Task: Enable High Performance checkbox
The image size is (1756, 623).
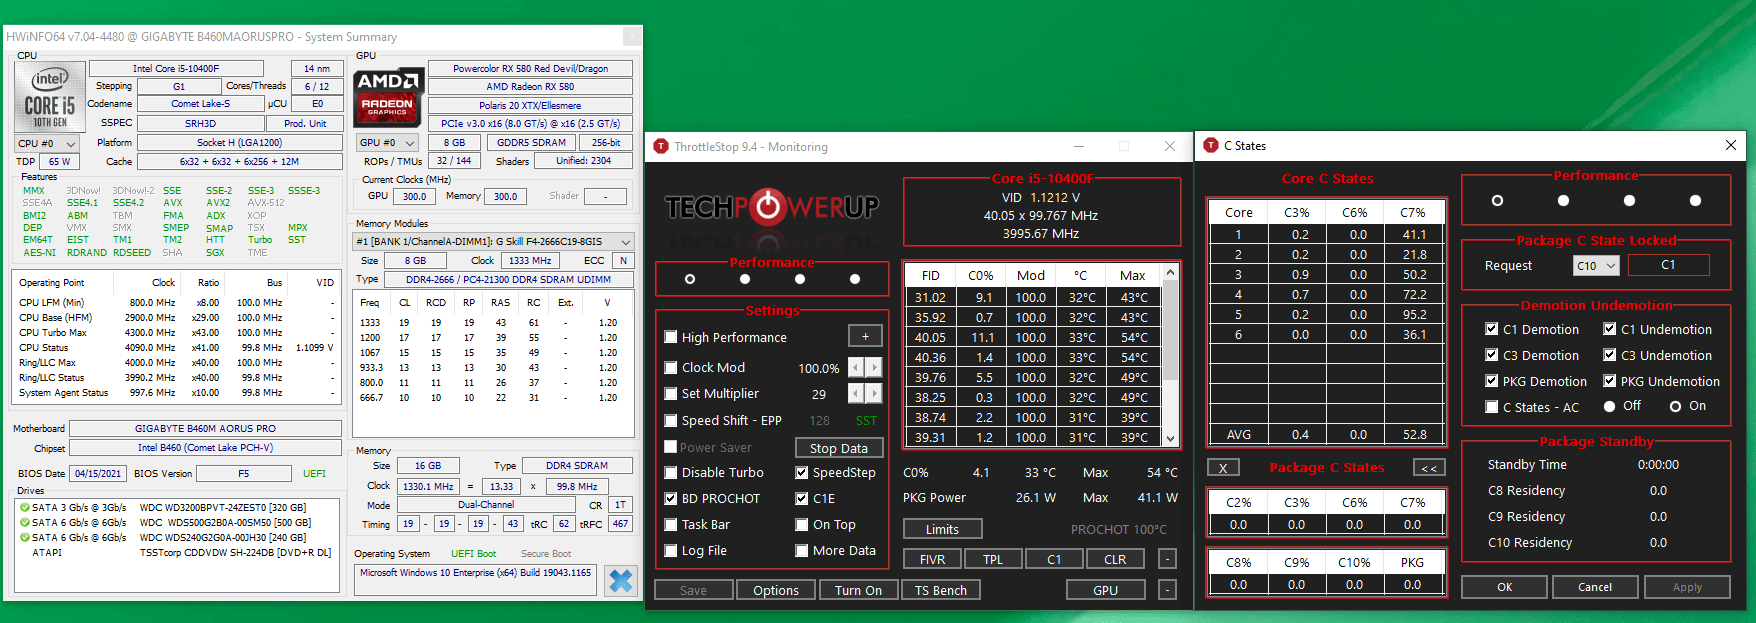Action: click(671, 337)
